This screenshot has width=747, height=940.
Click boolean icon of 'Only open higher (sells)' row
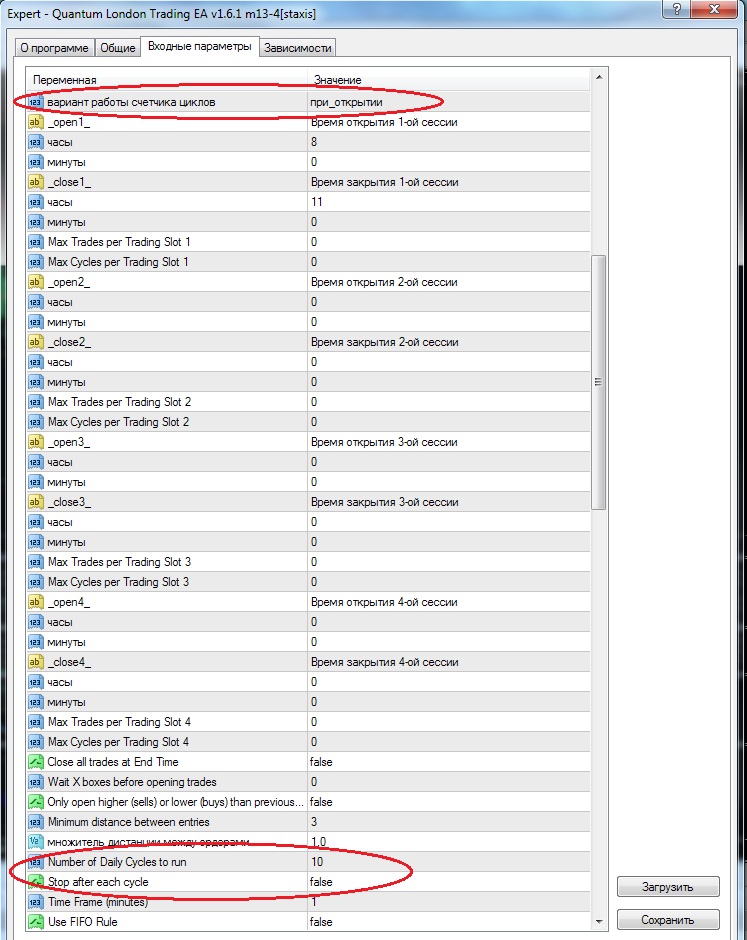[x=36, y=802]
